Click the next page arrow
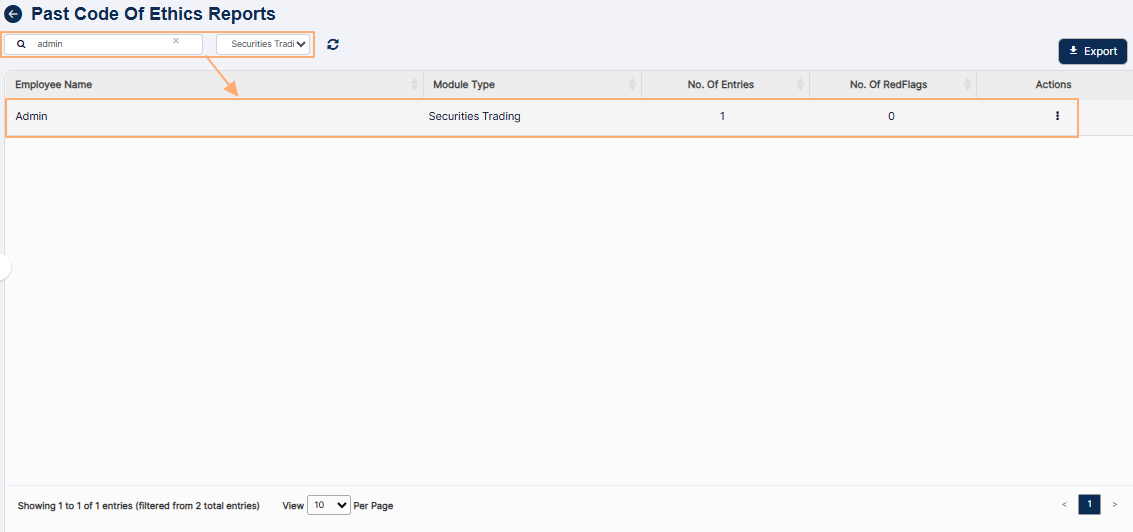Image resolution: width=1133 pixels, height=532 pixels. pyautogui.click(x=1115, y=504)
